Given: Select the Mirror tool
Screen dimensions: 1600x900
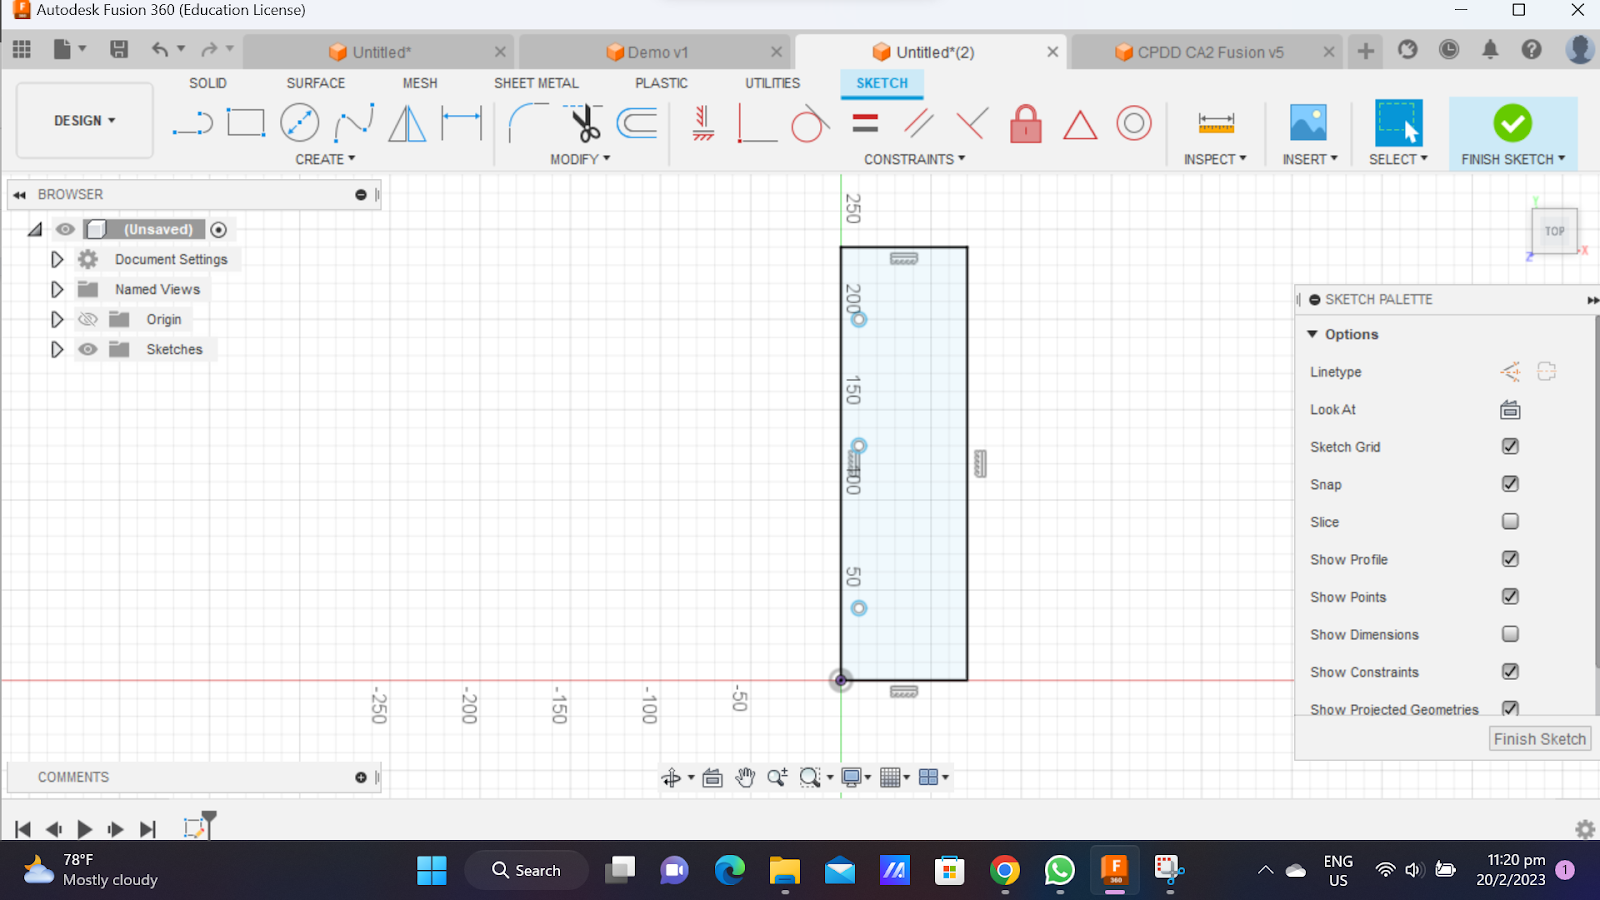Looking at the screenshot, I should click(x=407, y=123).
